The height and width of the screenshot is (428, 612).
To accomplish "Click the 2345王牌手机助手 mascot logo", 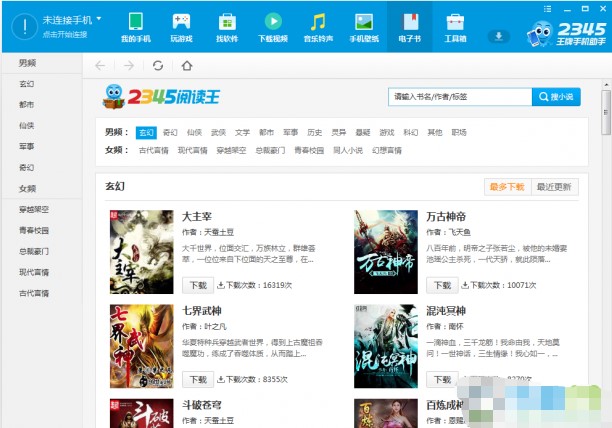I will (x=566, y=34).
